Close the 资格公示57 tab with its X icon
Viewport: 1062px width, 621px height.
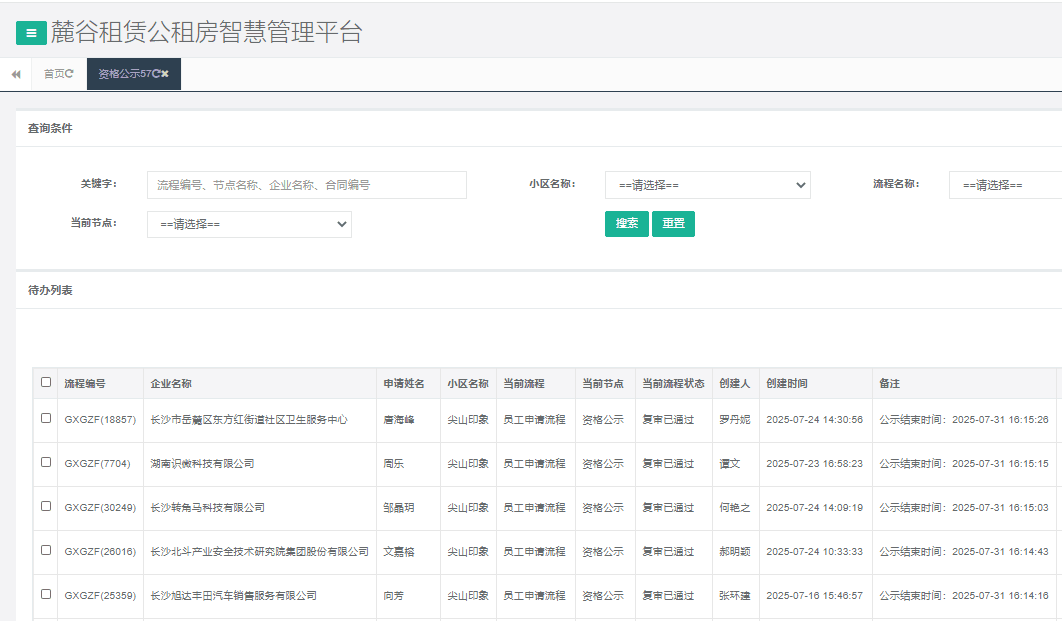[x=165, y=74]
